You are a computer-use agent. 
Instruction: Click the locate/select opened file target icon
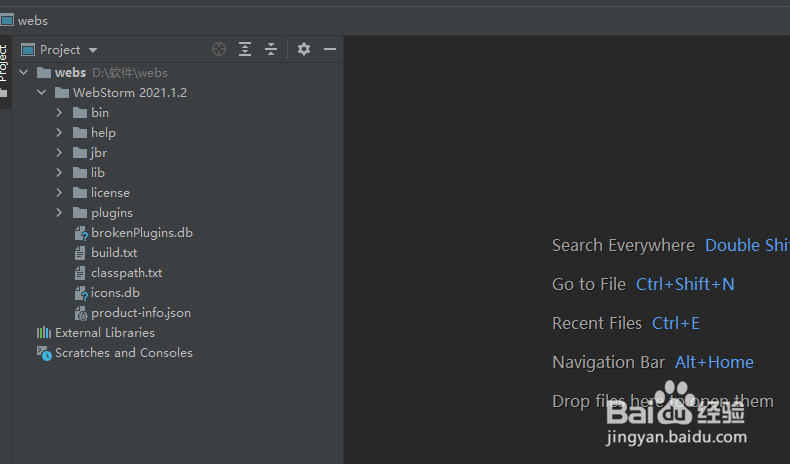(x=219, y=49)
